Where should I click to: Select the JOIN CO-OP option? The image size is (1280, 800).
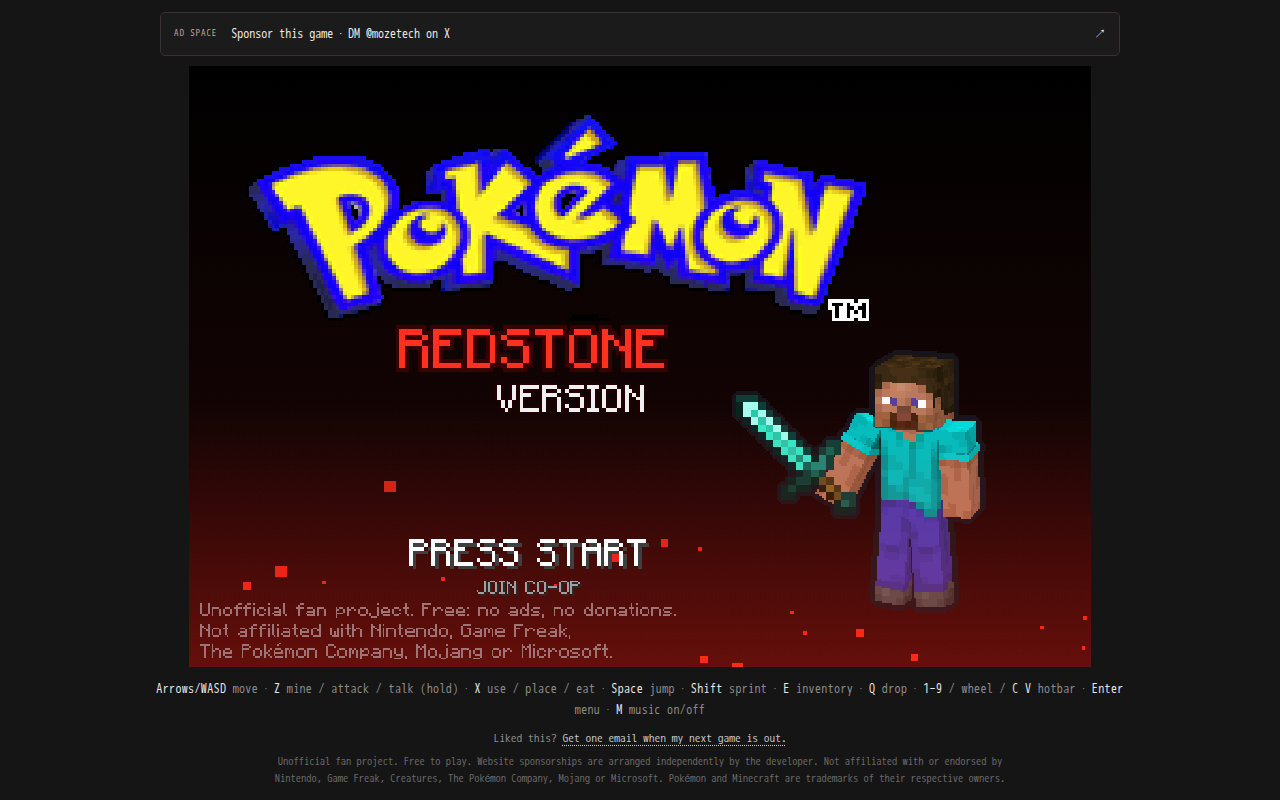pyautogui.click(x=528, y=587)
